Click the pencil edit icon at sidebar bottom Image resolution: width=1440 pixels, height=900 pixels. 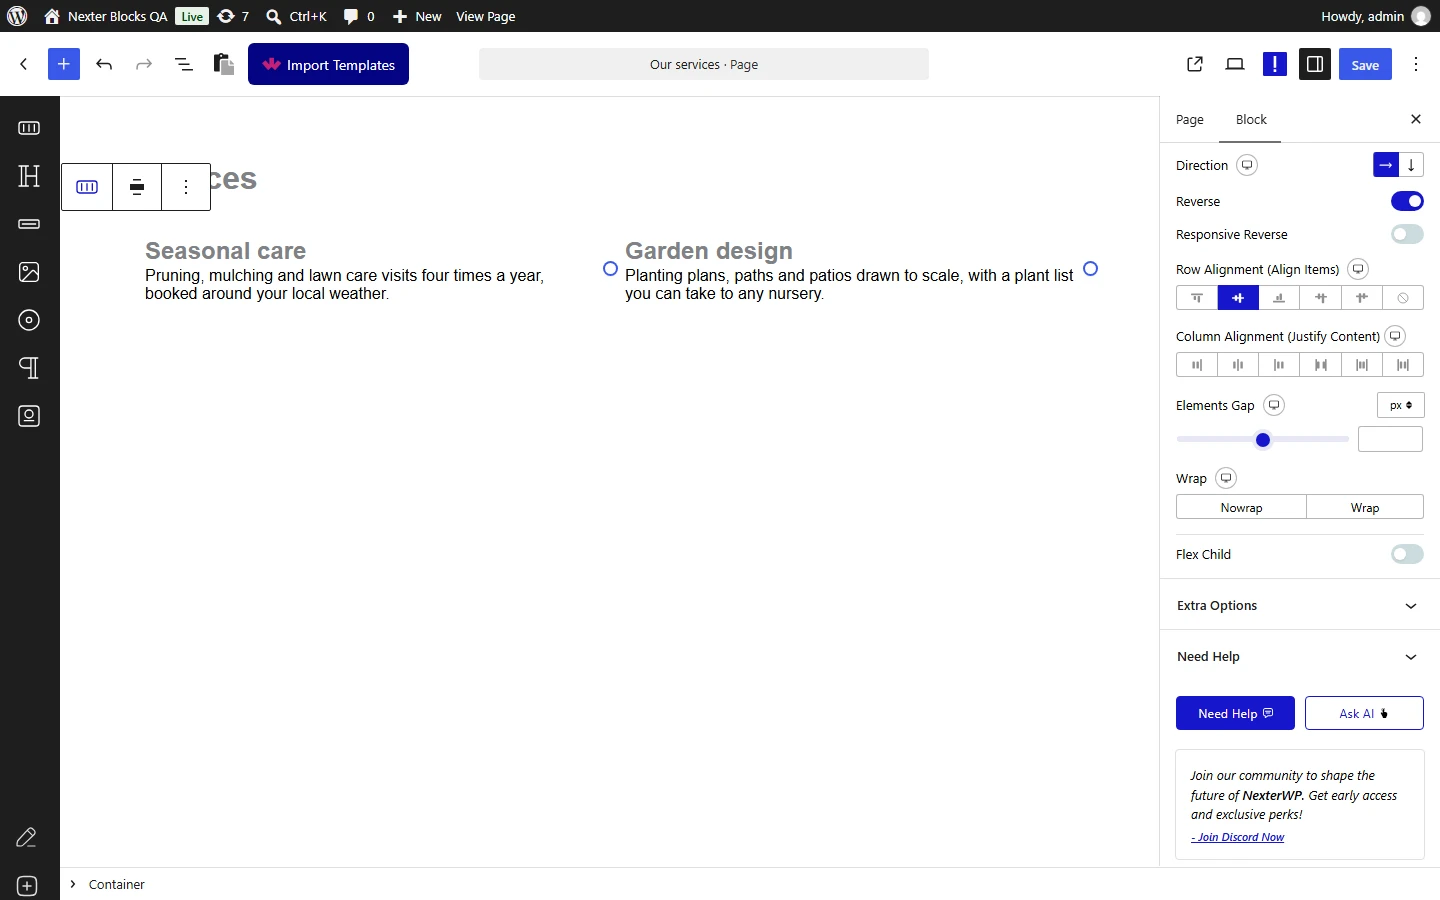[27, 838]
